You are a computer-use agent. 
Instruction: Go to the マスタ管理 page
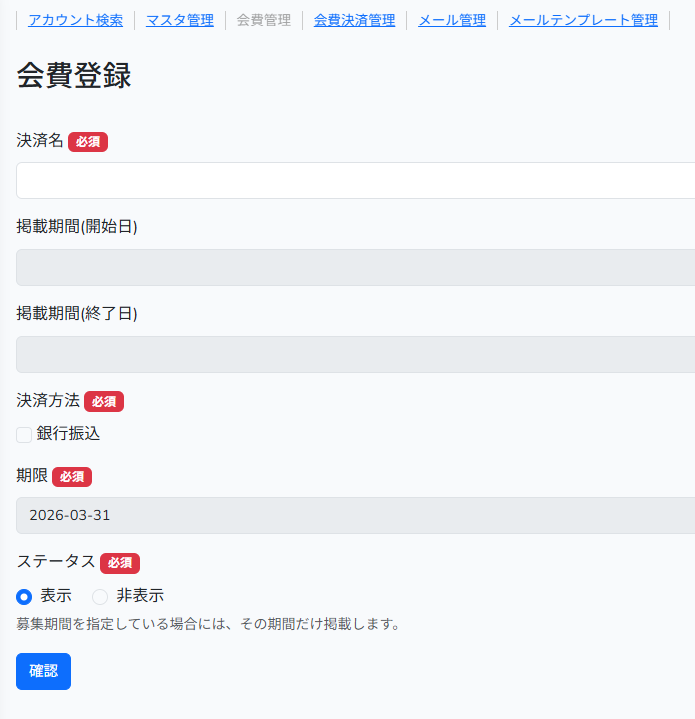179,20
